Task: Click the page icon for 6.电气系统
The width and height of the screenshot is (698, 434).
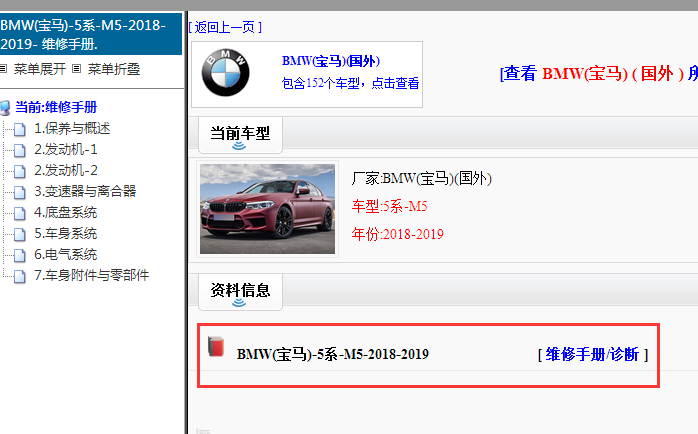Action: (20, 255)
